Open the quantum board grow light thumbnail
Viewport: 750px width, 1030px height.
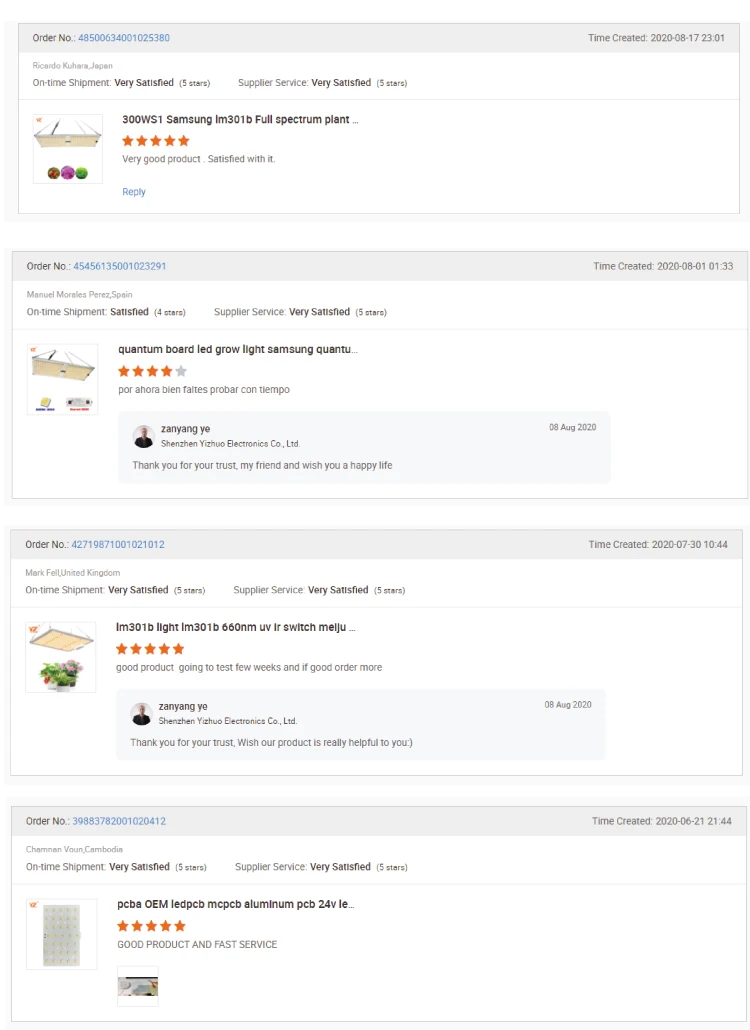click(x=62, y=380)
